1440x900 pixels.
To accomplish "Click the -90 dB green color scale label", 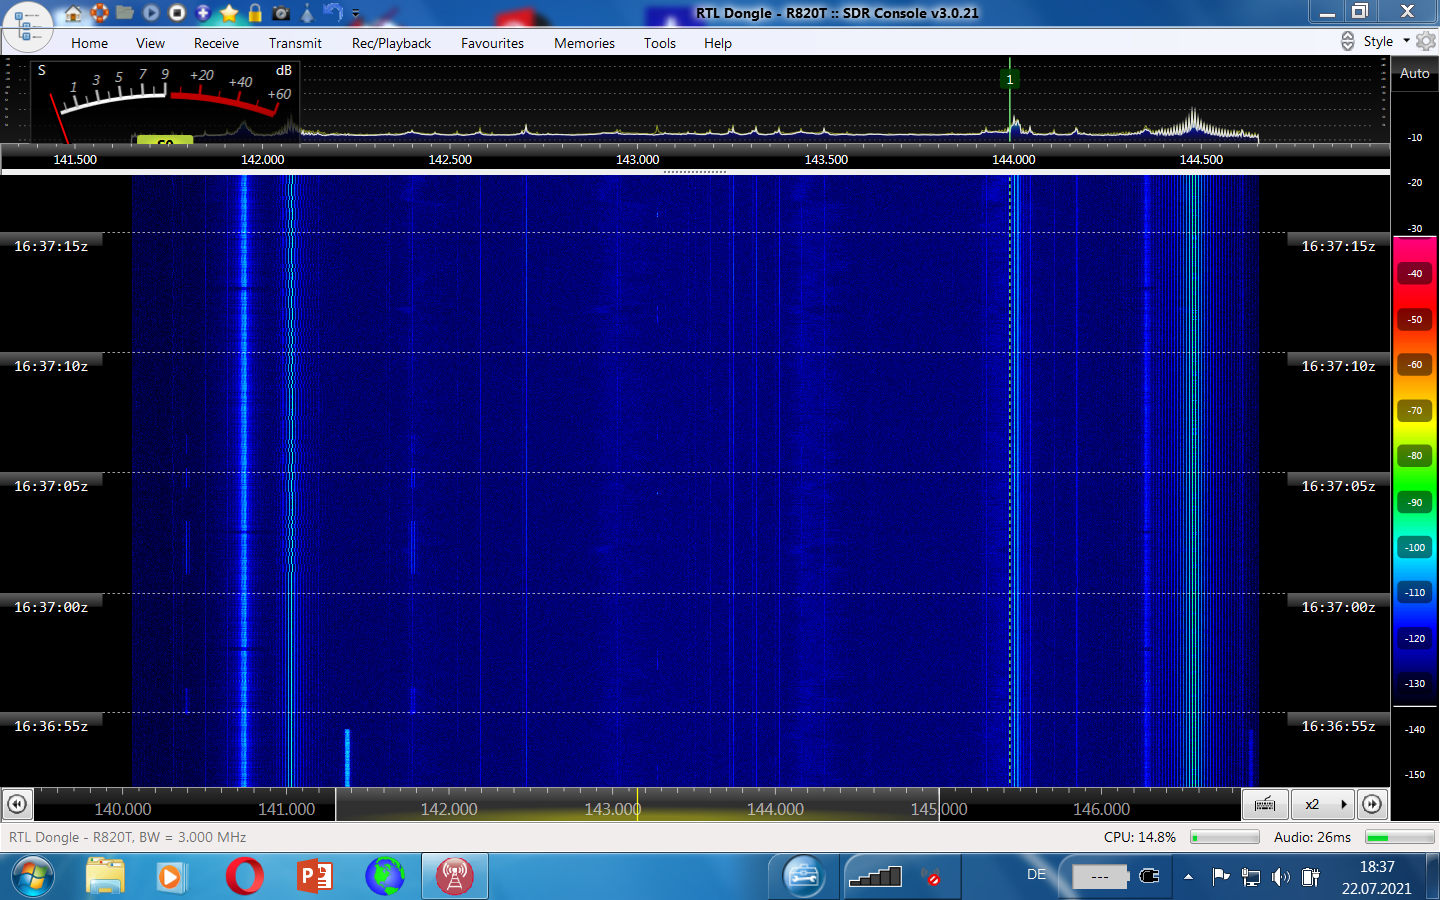I will click(1414, 502).
